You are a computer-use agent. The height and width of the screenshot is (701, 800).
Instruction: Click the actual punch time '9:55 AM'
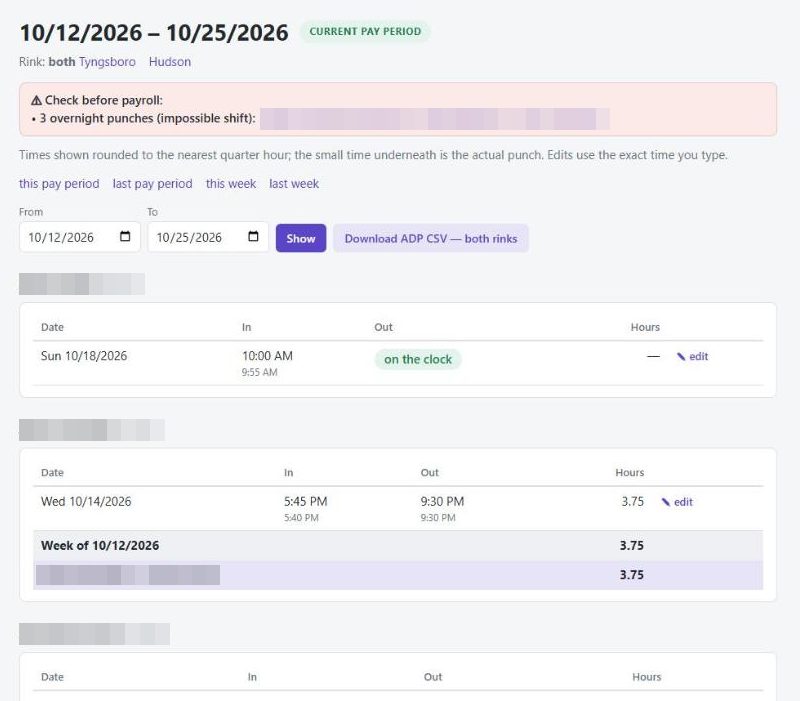[260, 372]
